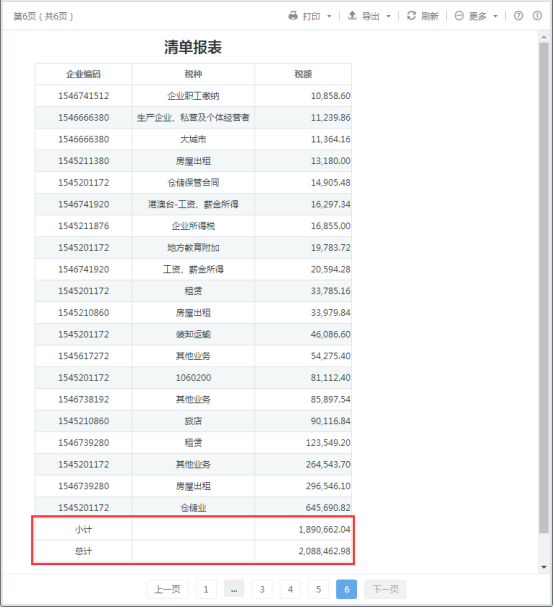Click the scrollbar down arrow
Viewport: 554px width, 608px height.
544,567
